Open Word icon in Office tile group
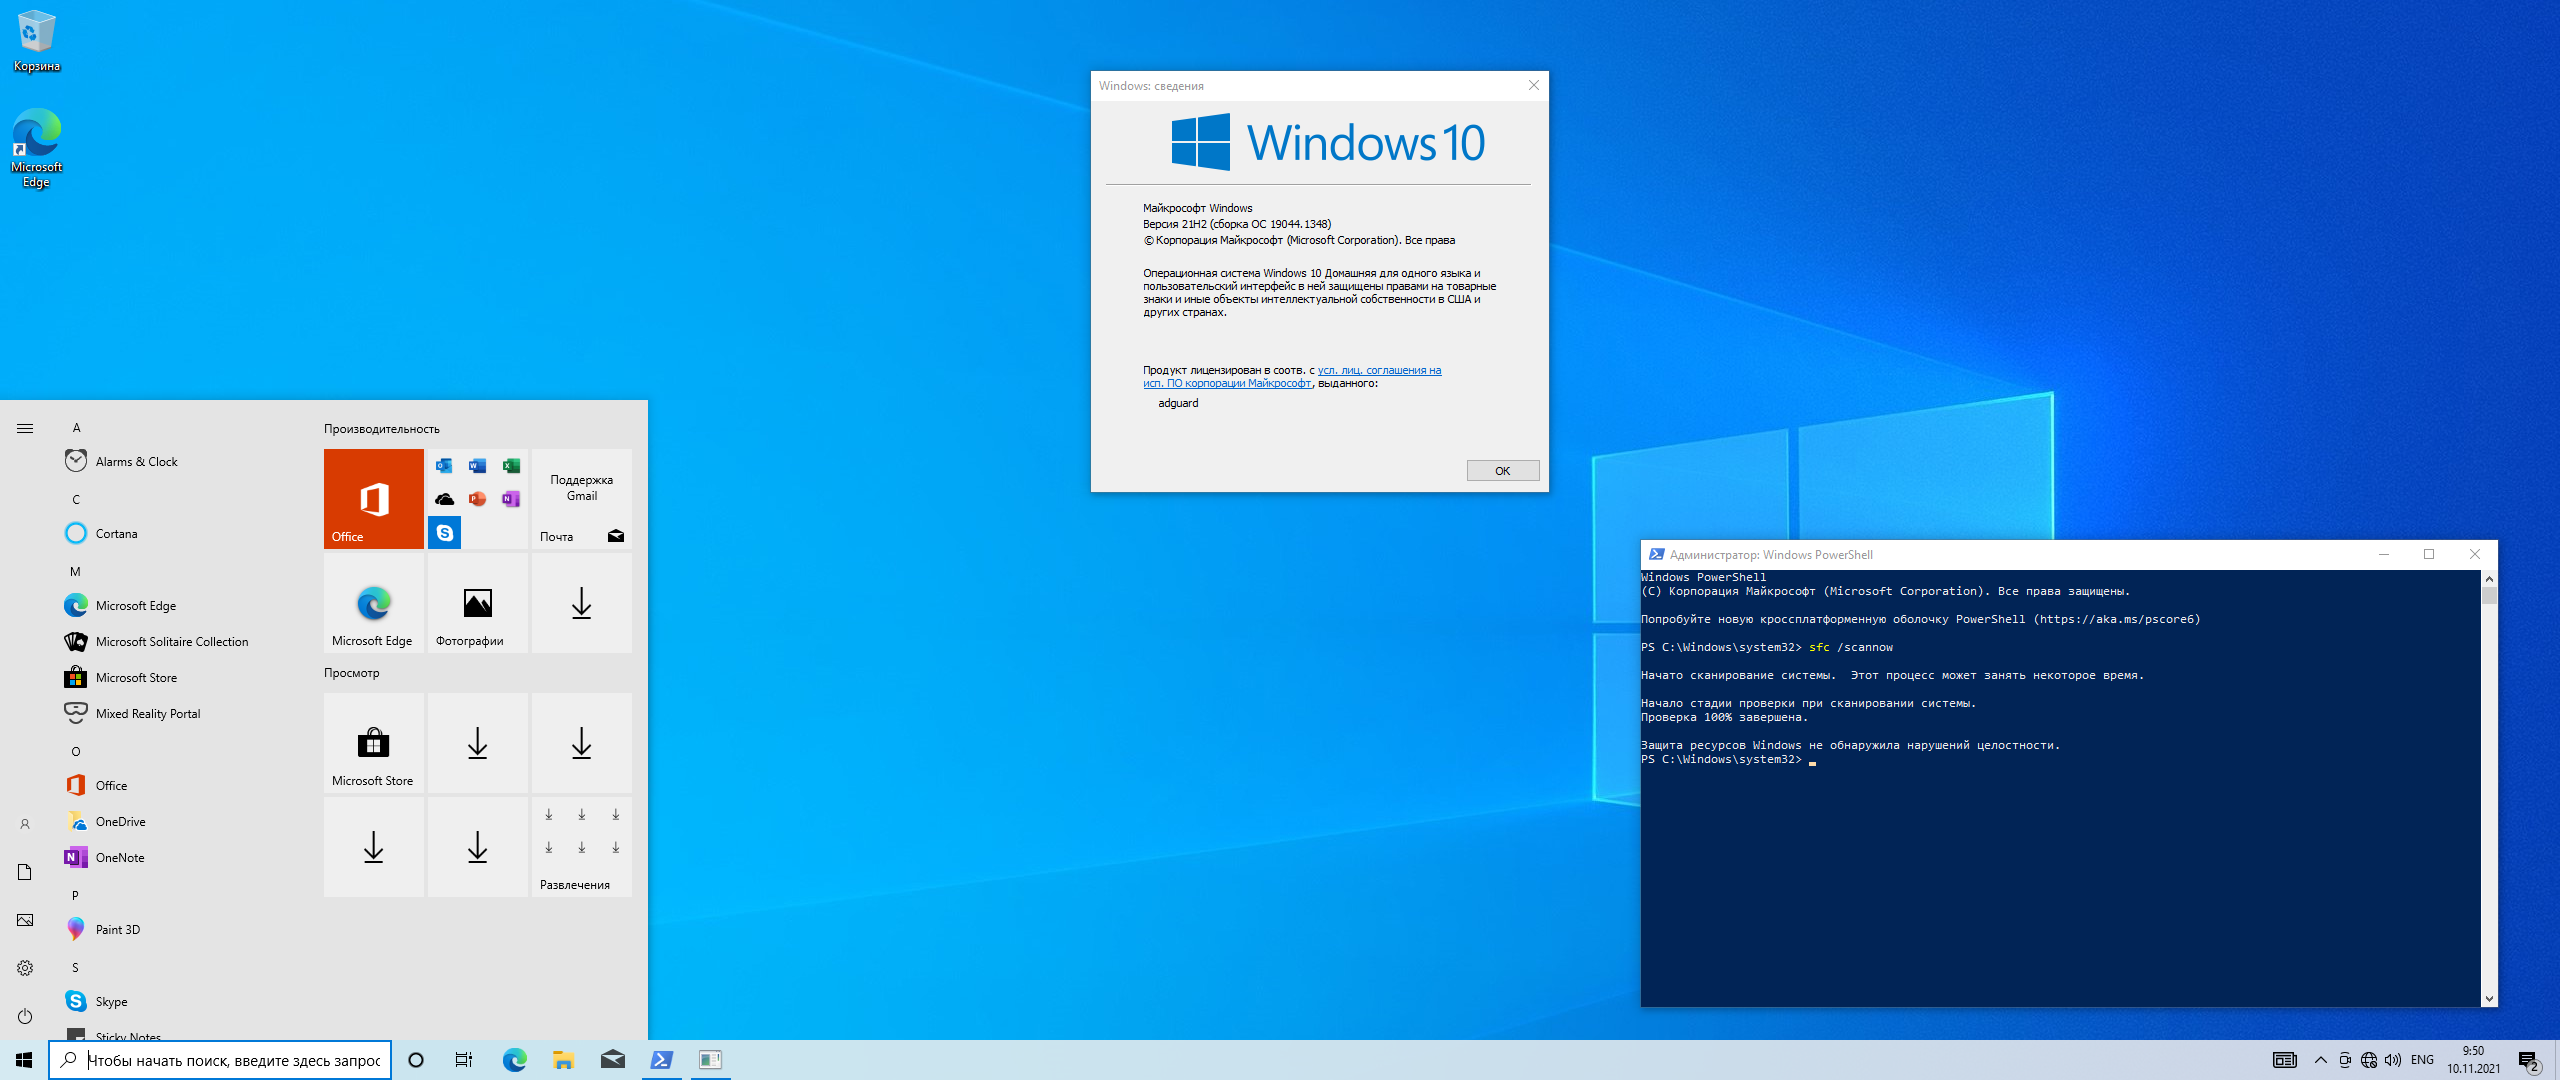Viewport: 2560px width, 1080px height. coord(477,466)
